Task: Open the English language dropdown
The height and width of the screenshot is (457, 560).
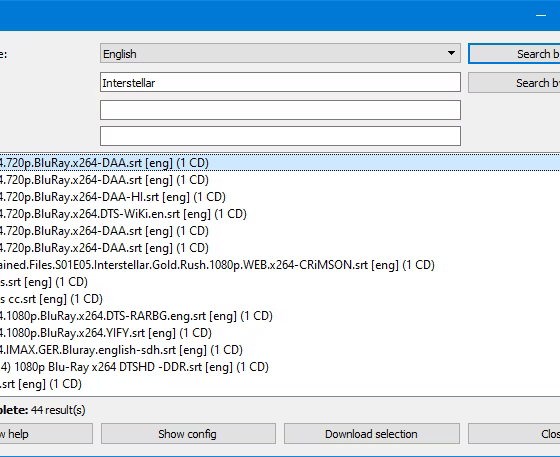Action: tap(280, 54)
